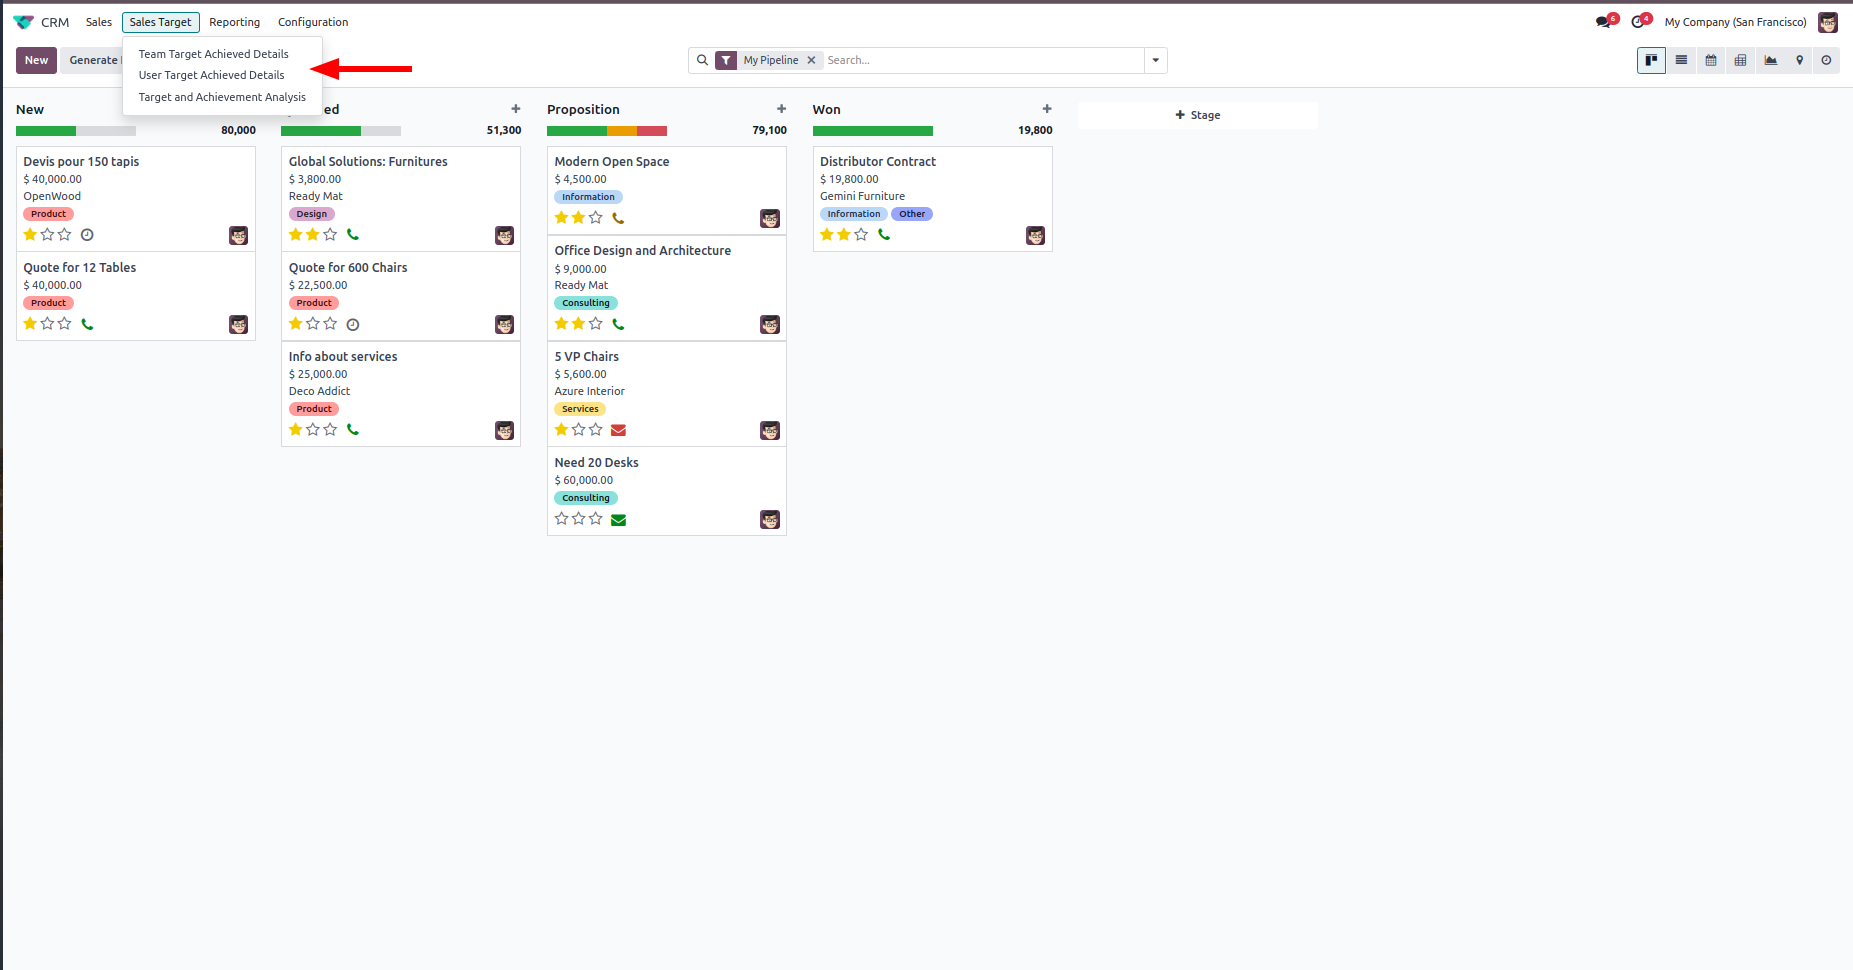Screen dimensions: 1853x970
Task: Set third star on Global Solutions: Furnitures
Action: coord(330,235)
